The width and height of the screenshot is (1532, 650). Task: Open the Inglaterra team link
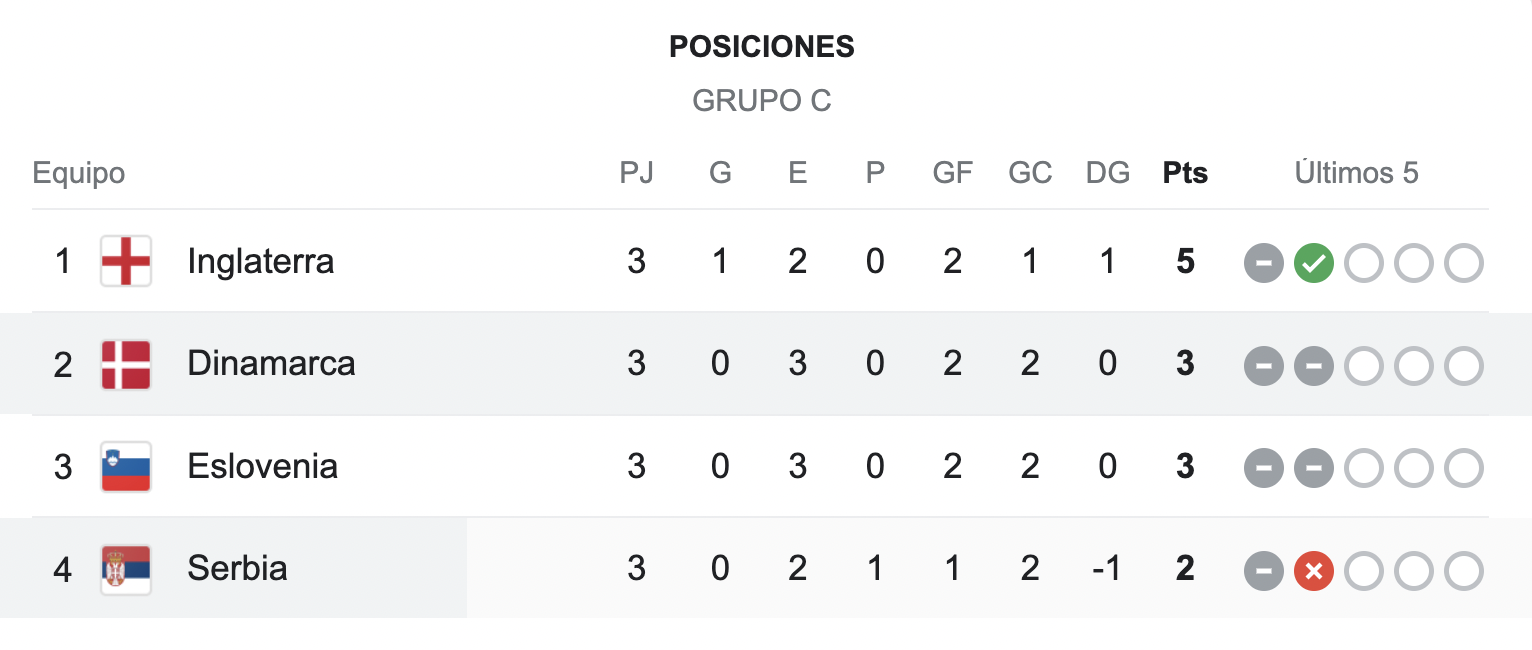coord(261,262)
